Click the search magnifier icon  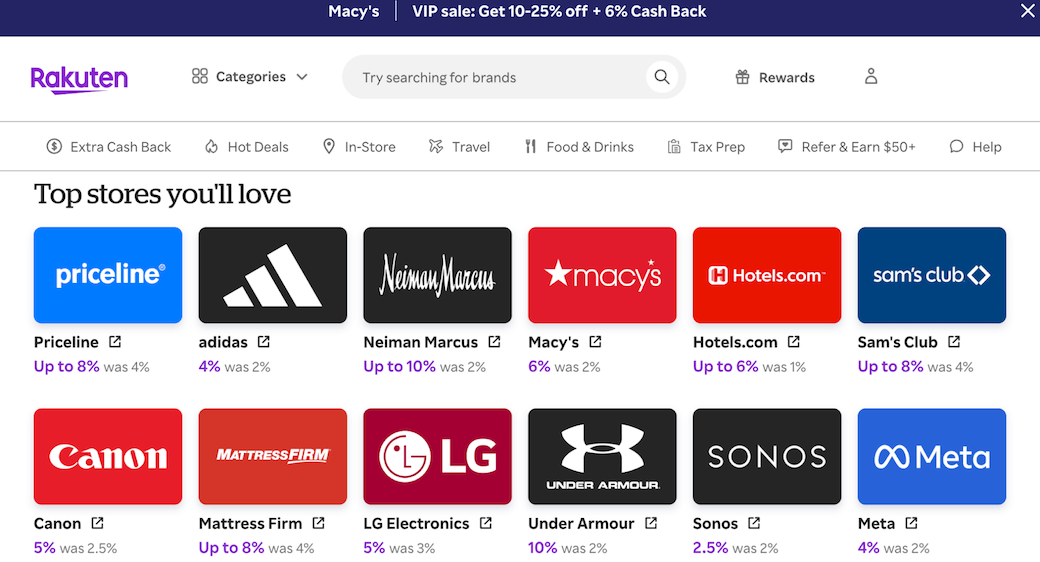point(661,77)
